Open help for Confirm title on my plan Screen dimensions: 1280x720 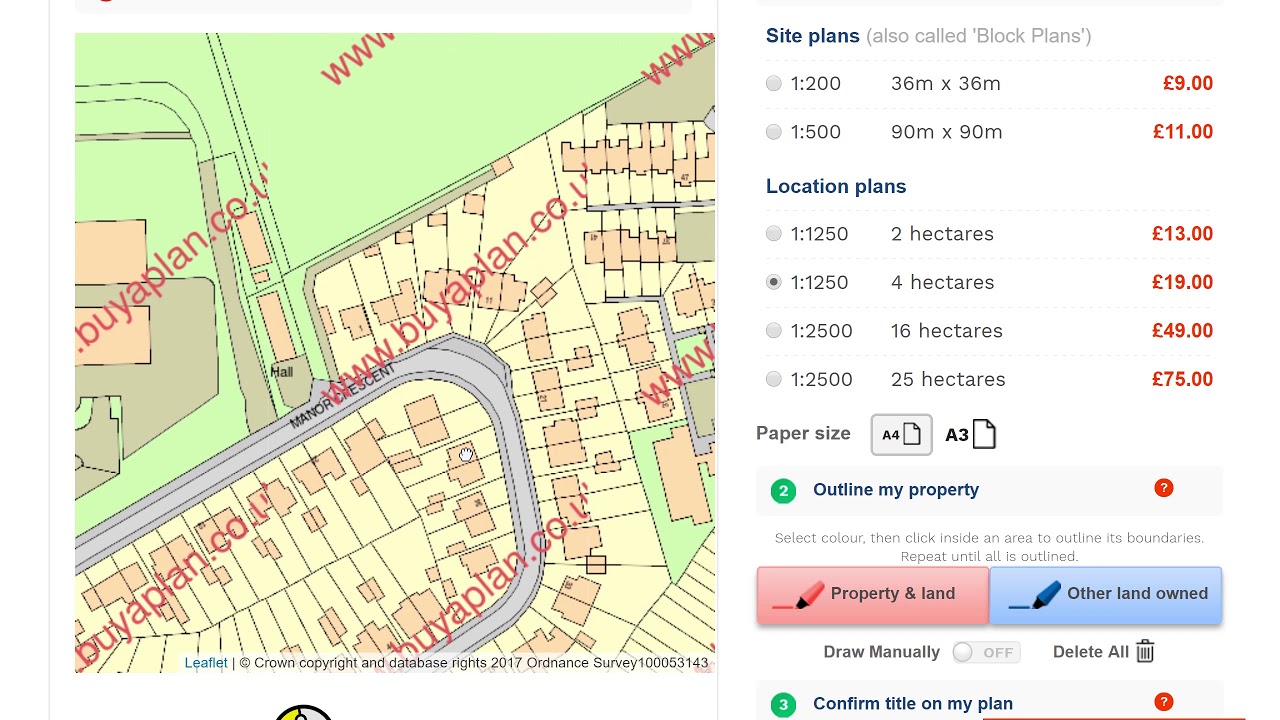click(x=1163, y=702)
